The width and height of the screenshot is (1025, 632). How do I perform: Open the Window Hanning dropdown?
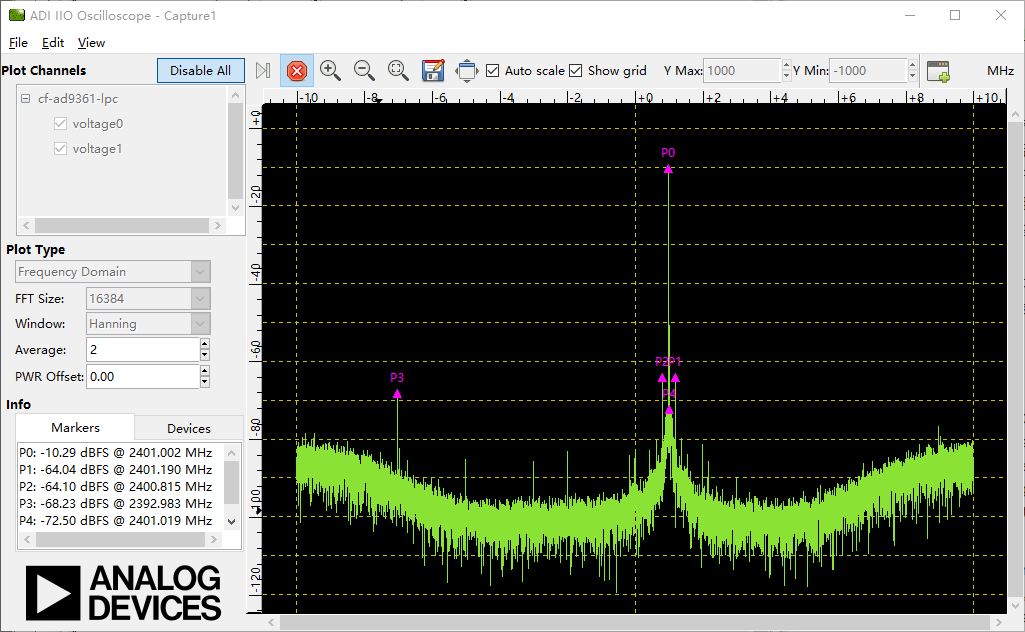[201, 324]
